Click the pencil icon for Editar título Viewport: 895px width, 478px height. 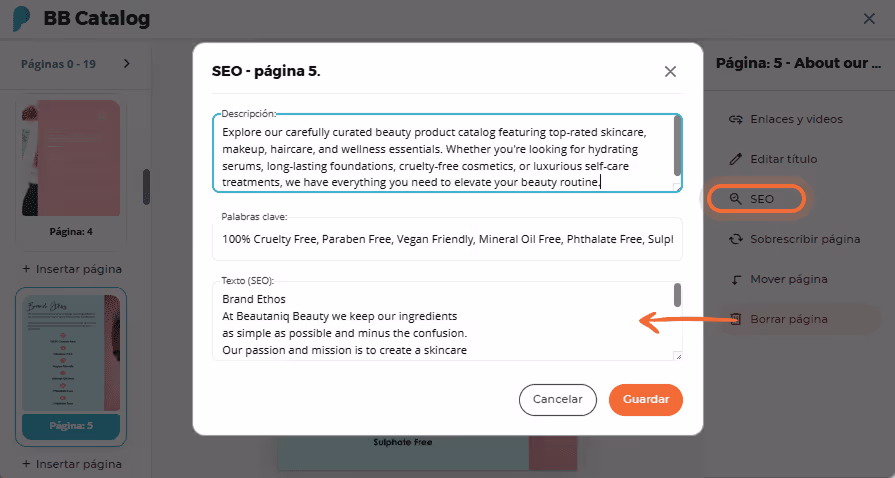pos(736,159)
